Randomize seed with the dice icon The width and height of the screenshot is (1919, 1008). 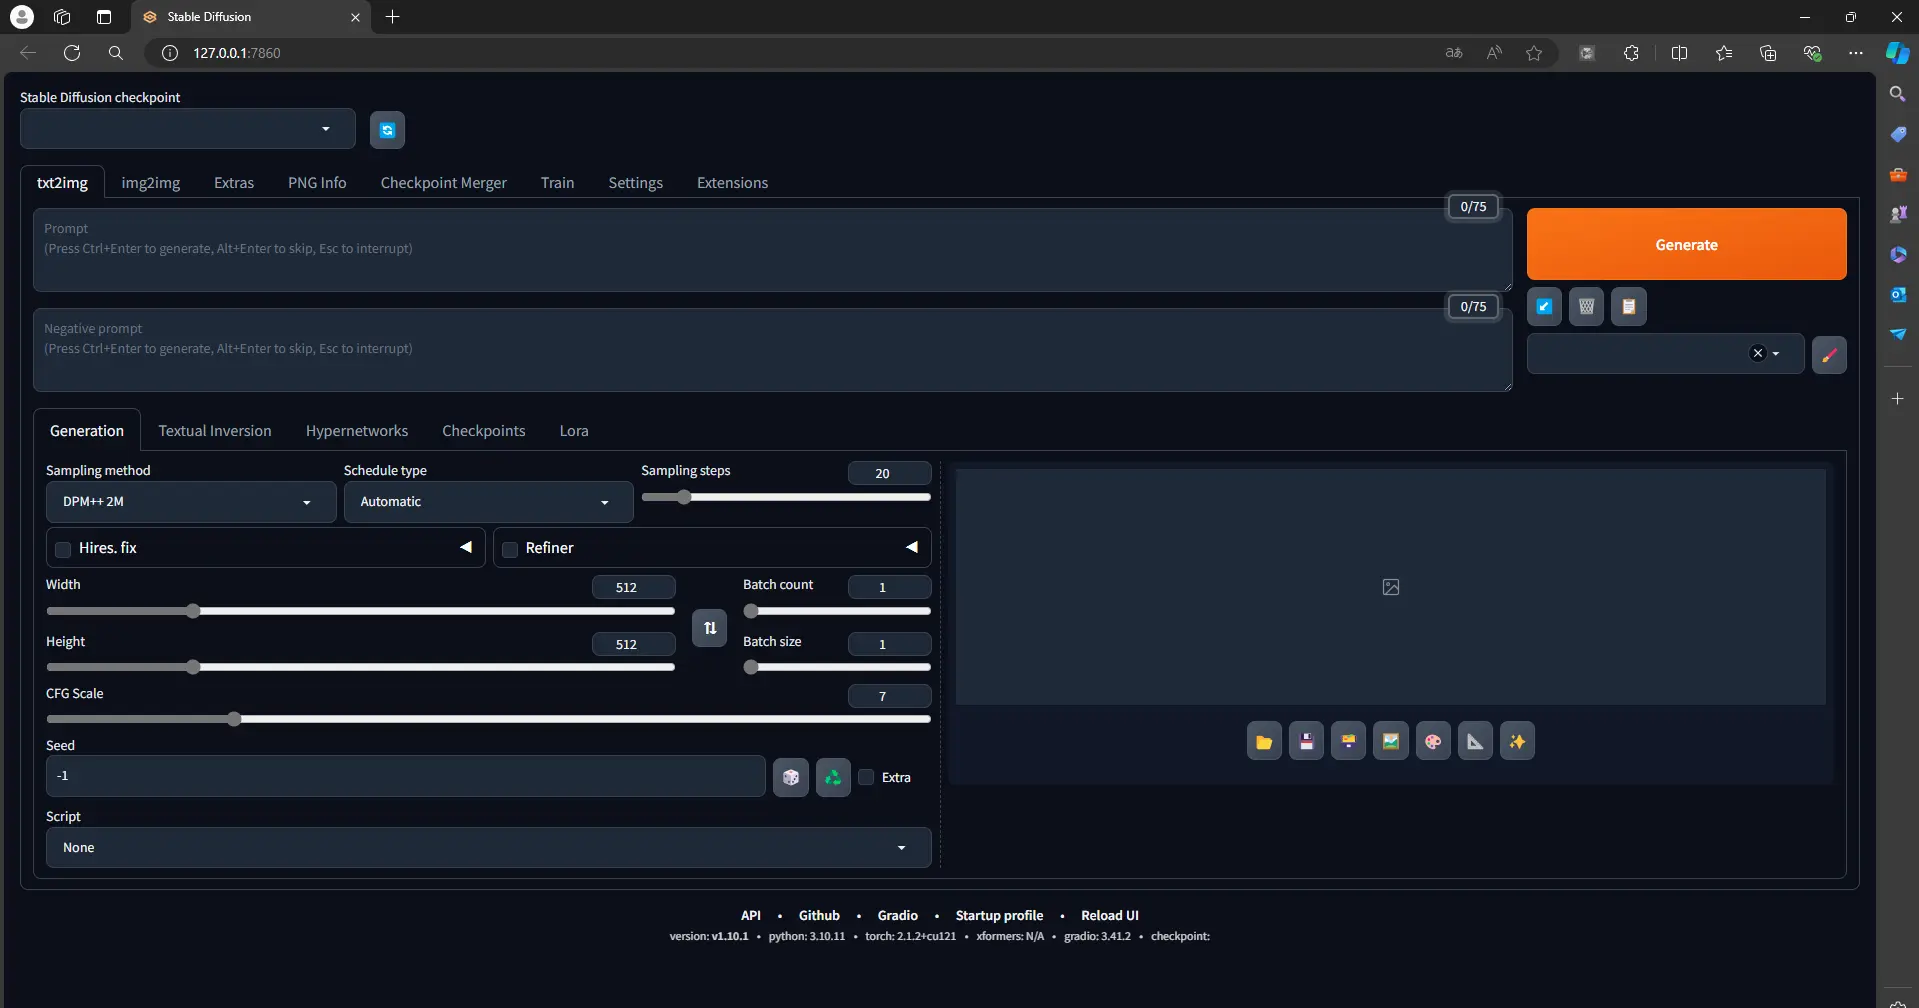click(791, 777)
